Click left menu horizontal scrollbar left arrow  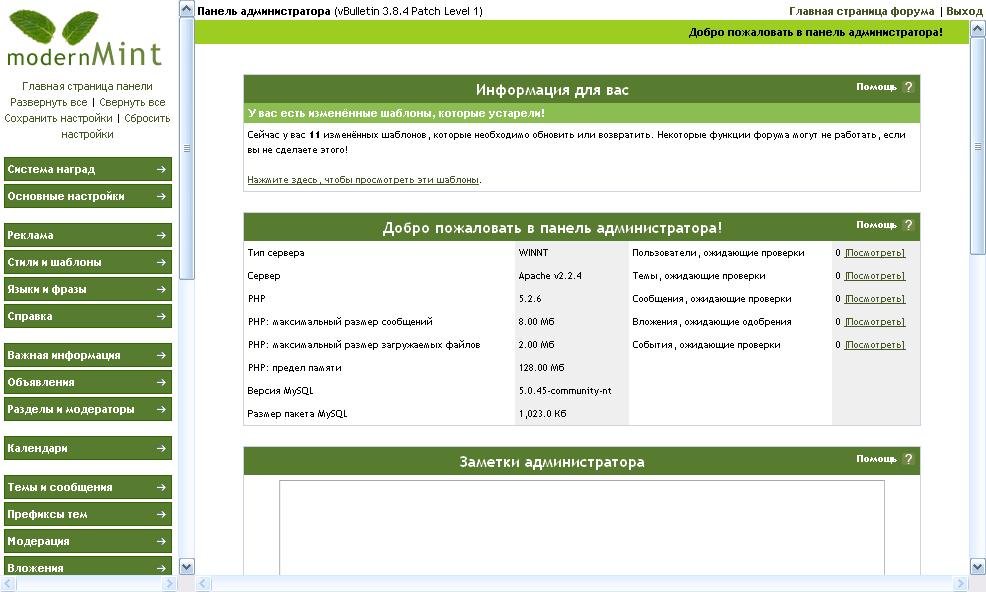[x=7, y=584]
